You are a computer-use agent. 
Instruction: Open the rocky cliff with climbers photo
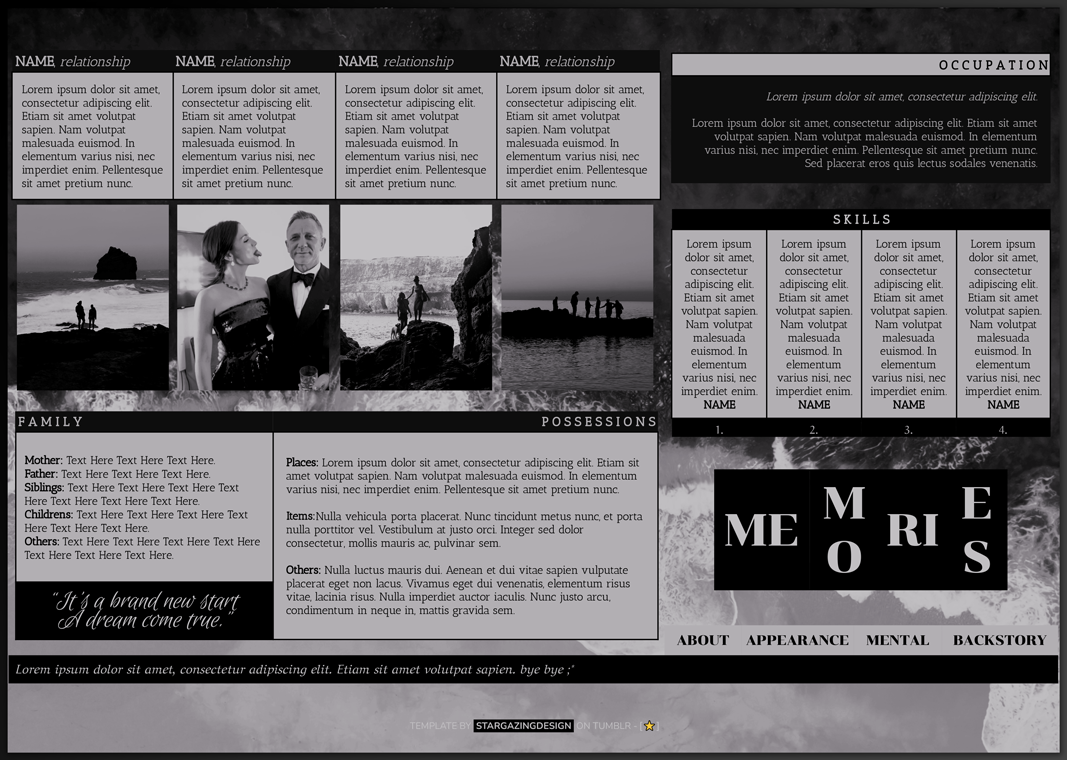416,298
